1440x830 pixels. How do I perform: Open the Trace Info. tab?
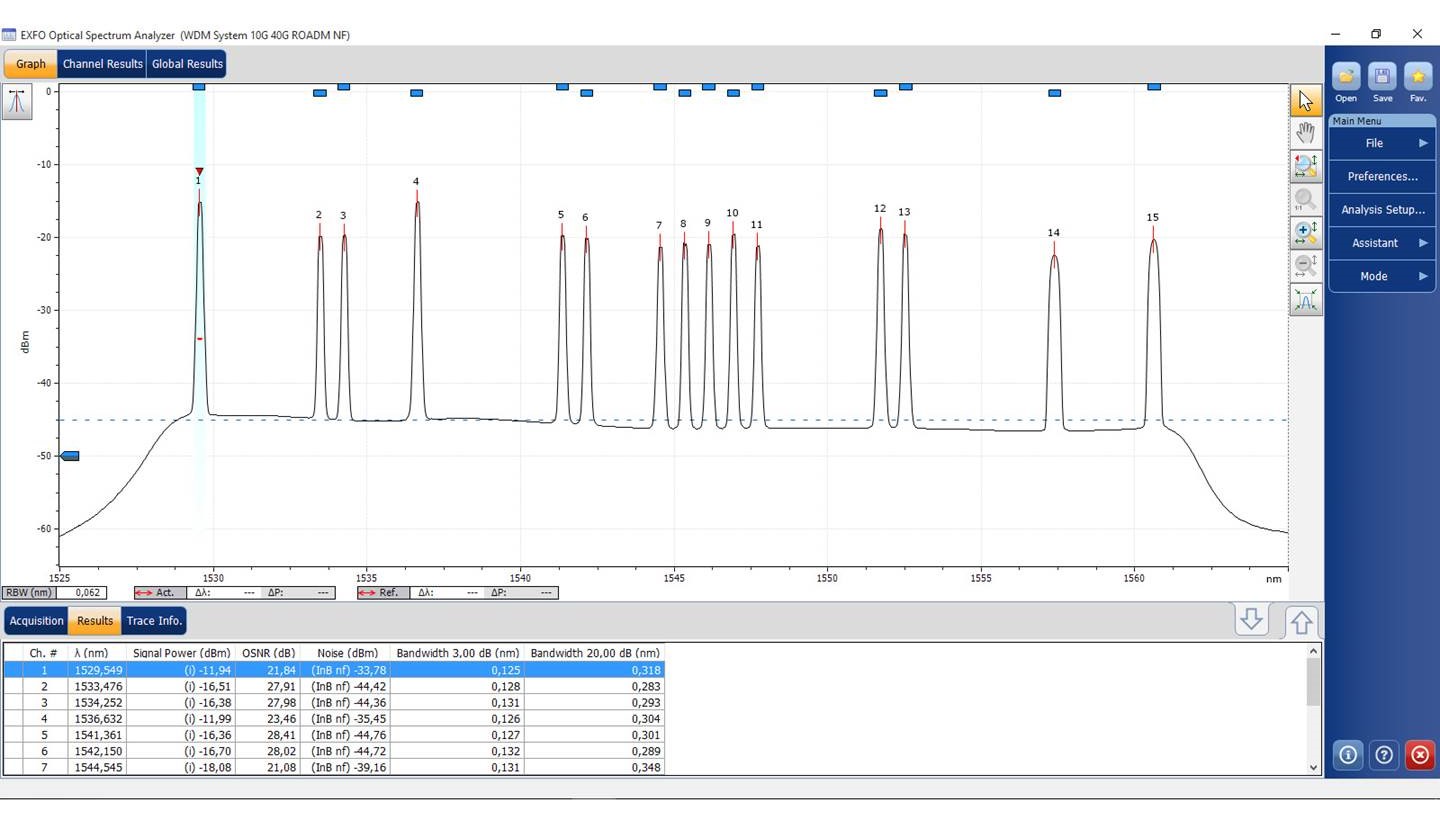(x=154, y=621)
